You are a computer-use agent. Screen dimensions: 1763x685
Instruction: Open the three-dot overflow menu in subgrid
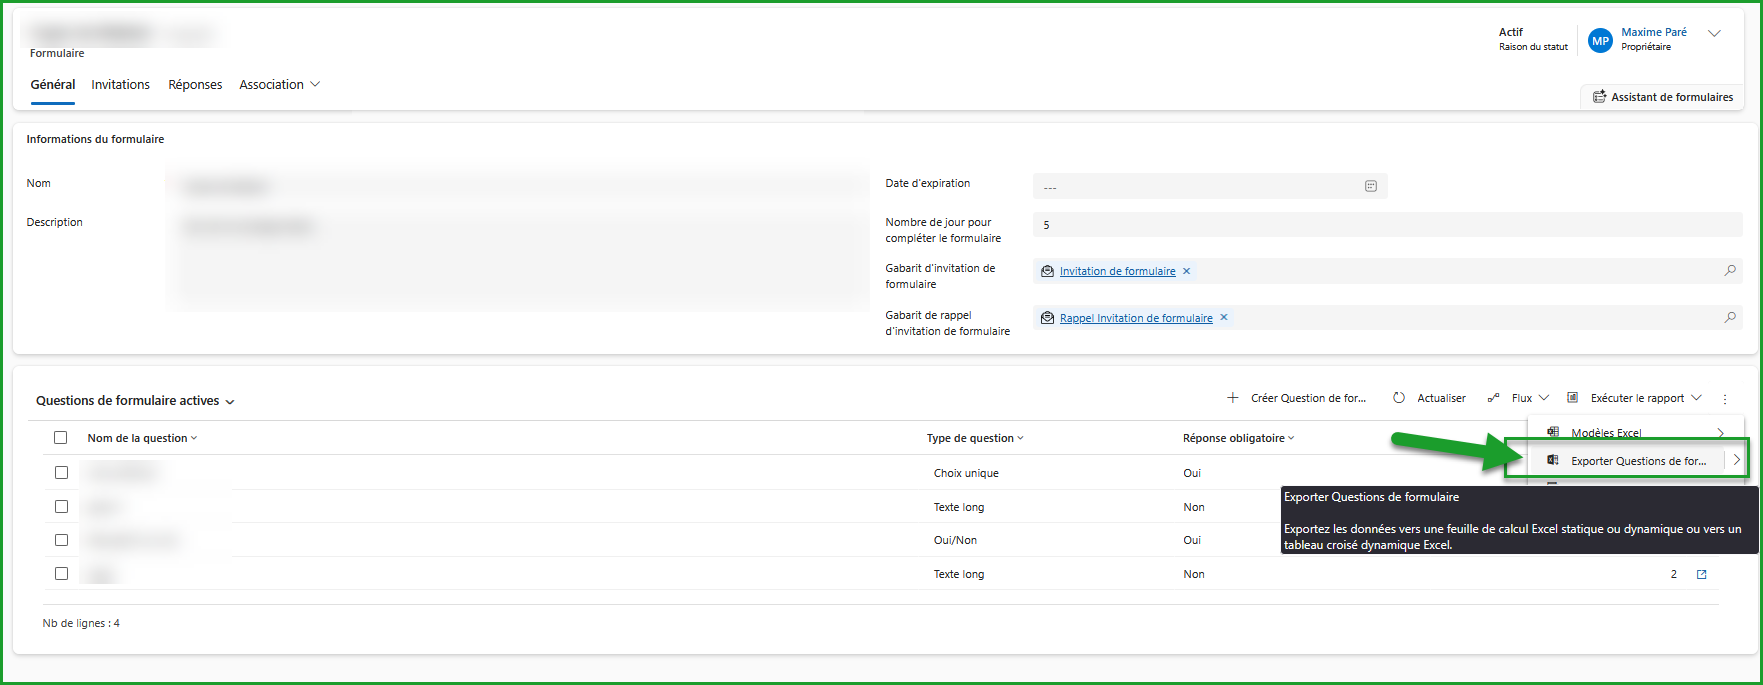pos(1725,399)
